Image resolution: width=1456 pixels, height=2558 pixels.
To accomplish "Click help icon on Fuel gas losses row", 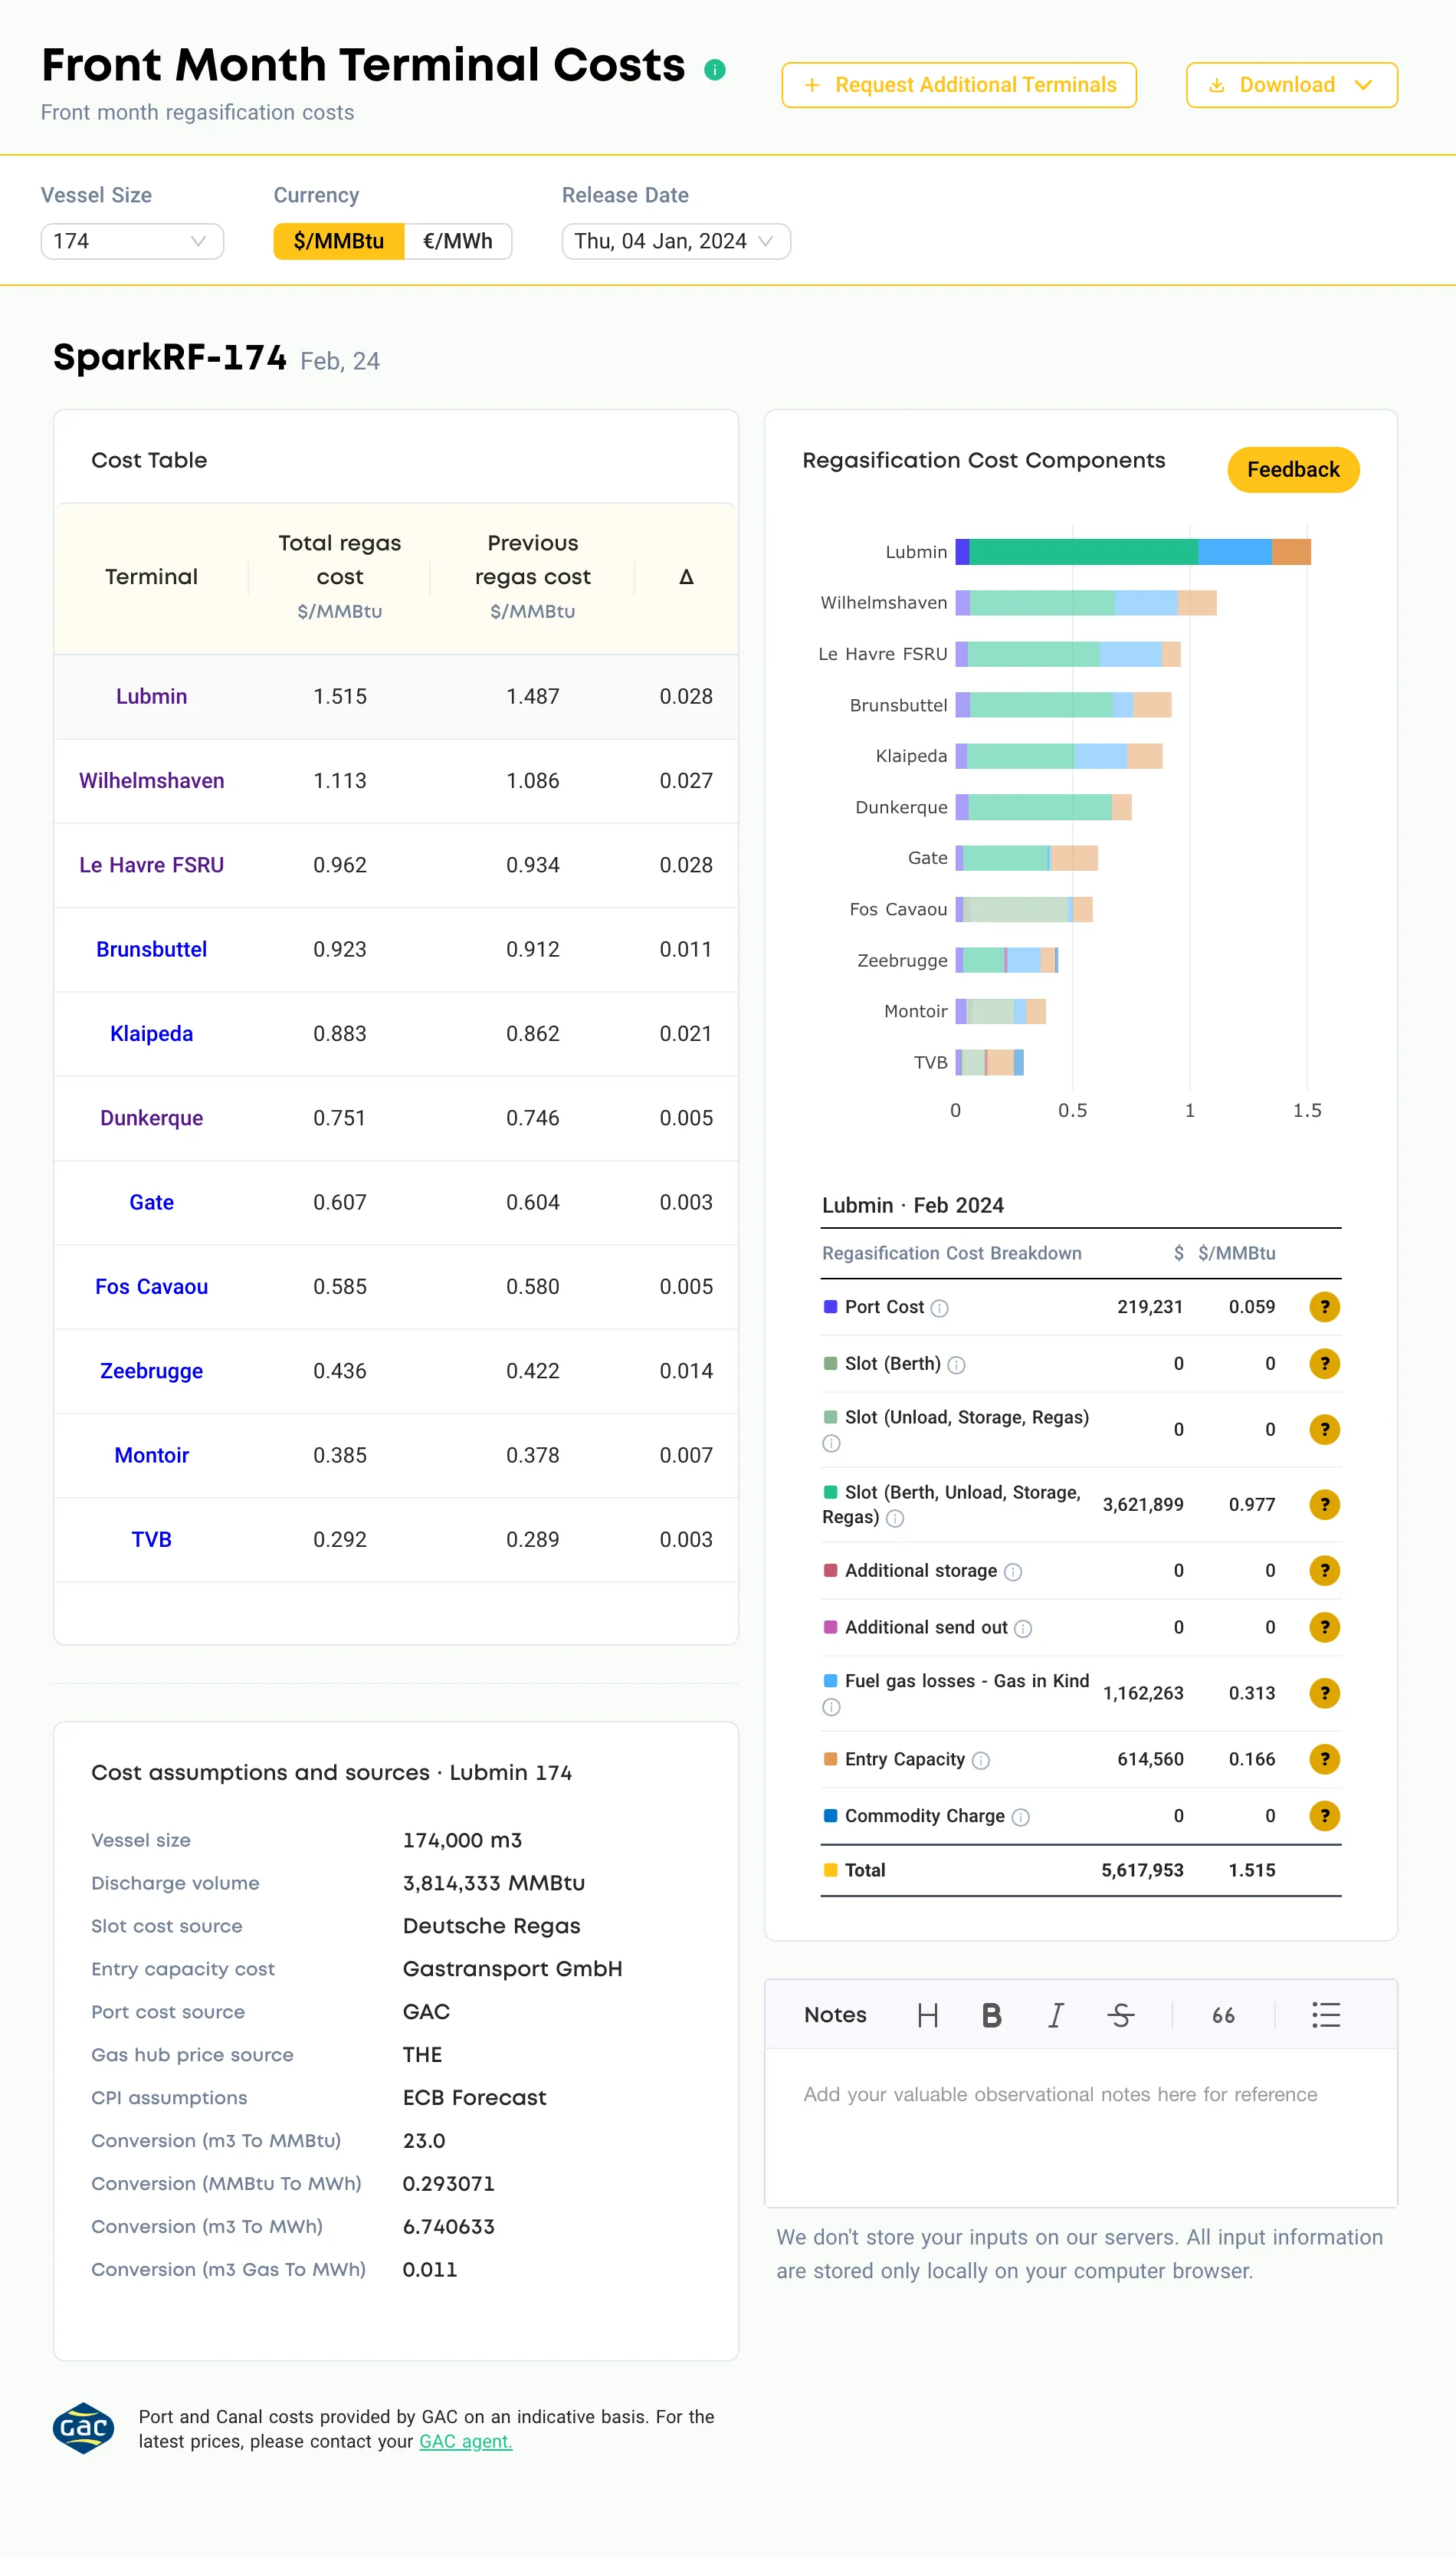I will click(x=1324, y=1693).
